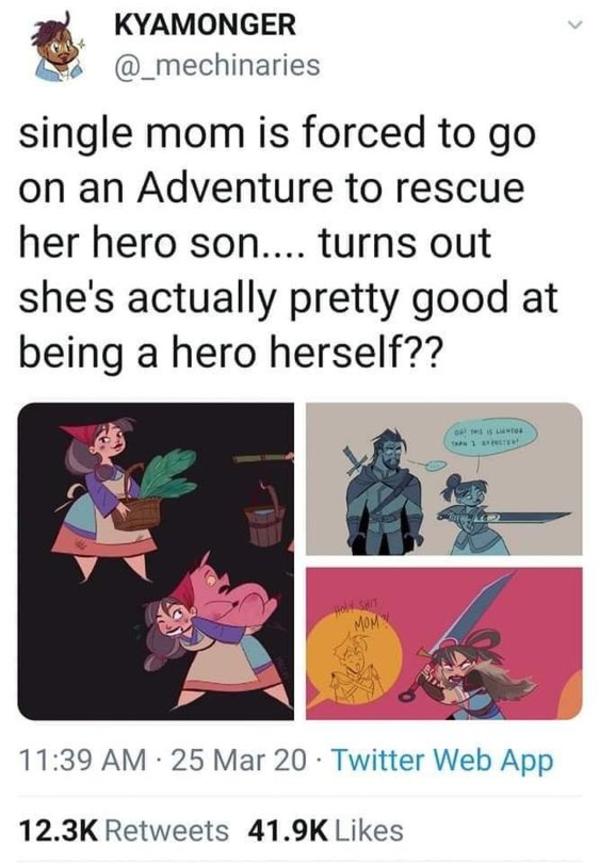Expand the tweet options chevron

point(574,25)
